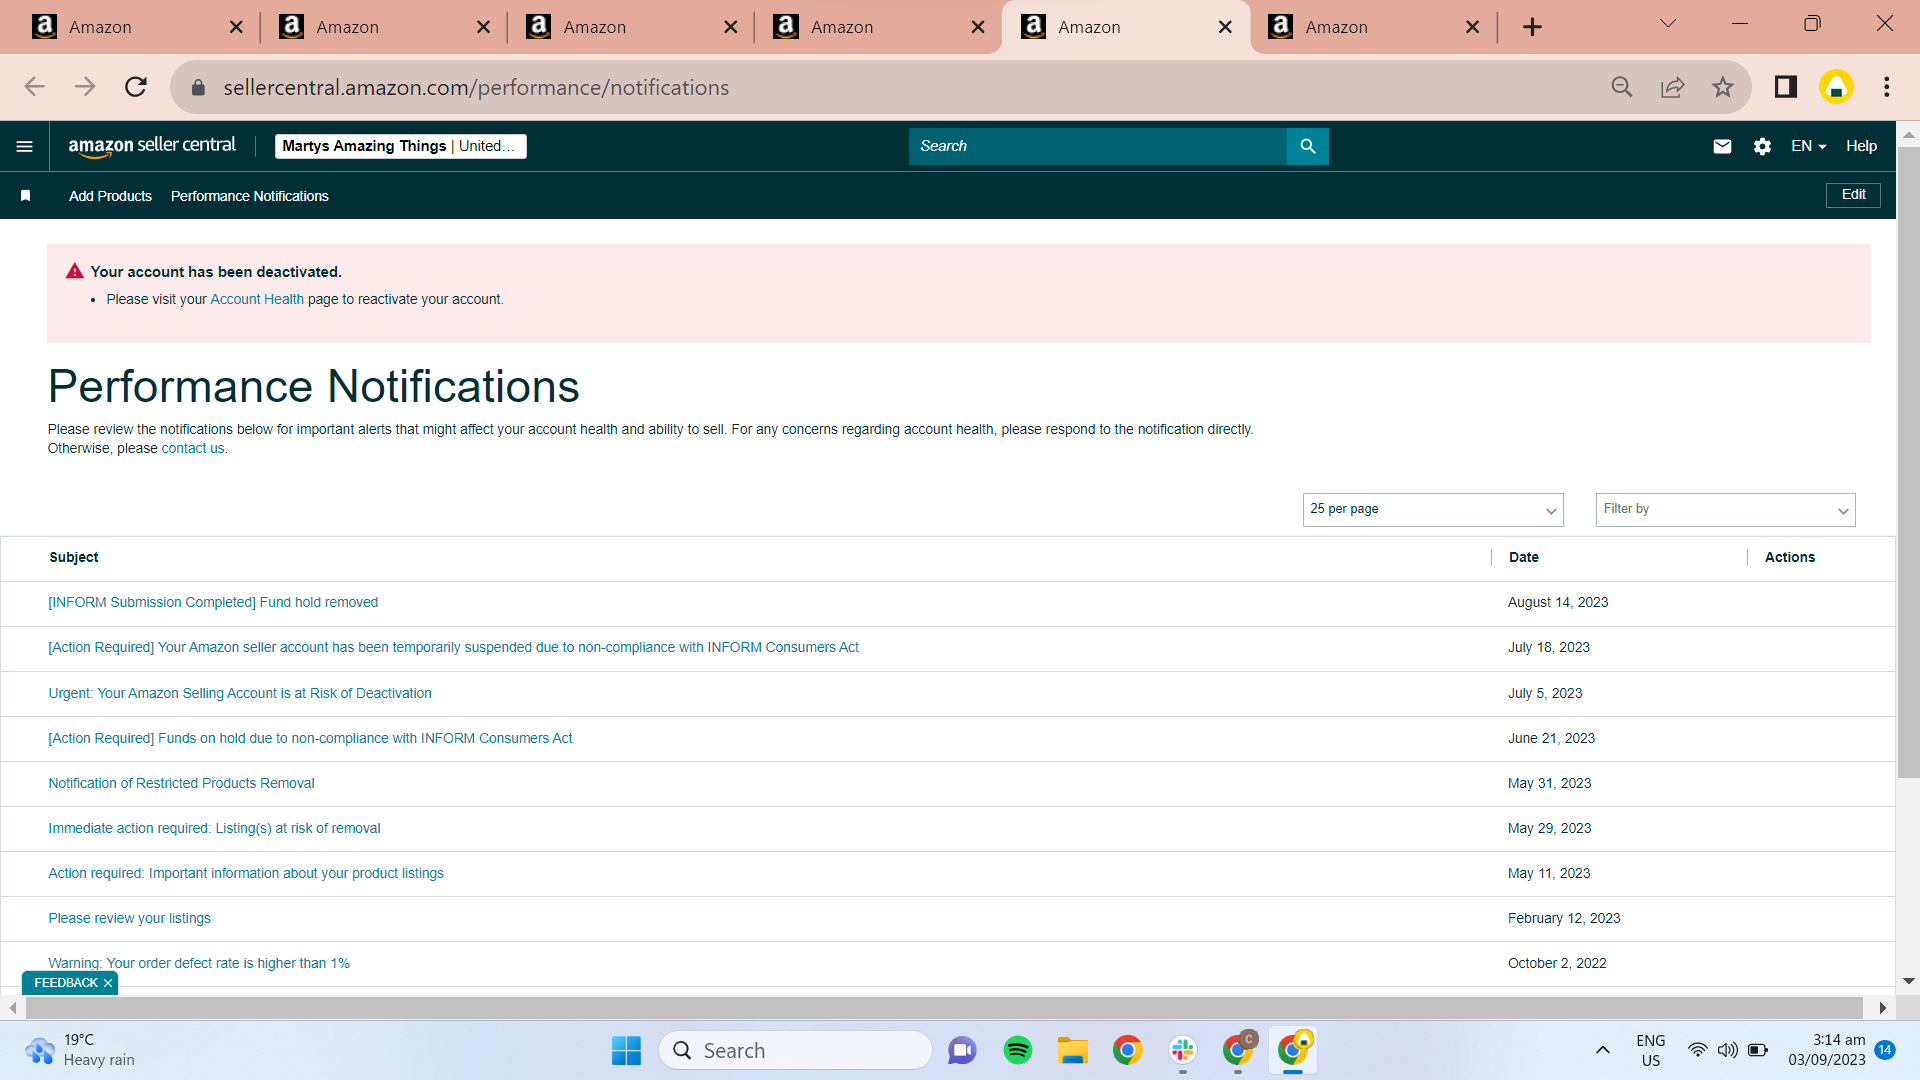The height and width of the screenshot is (1080, 1920).
Task: Open the Windows Start menu
Action: (626, 1050)
